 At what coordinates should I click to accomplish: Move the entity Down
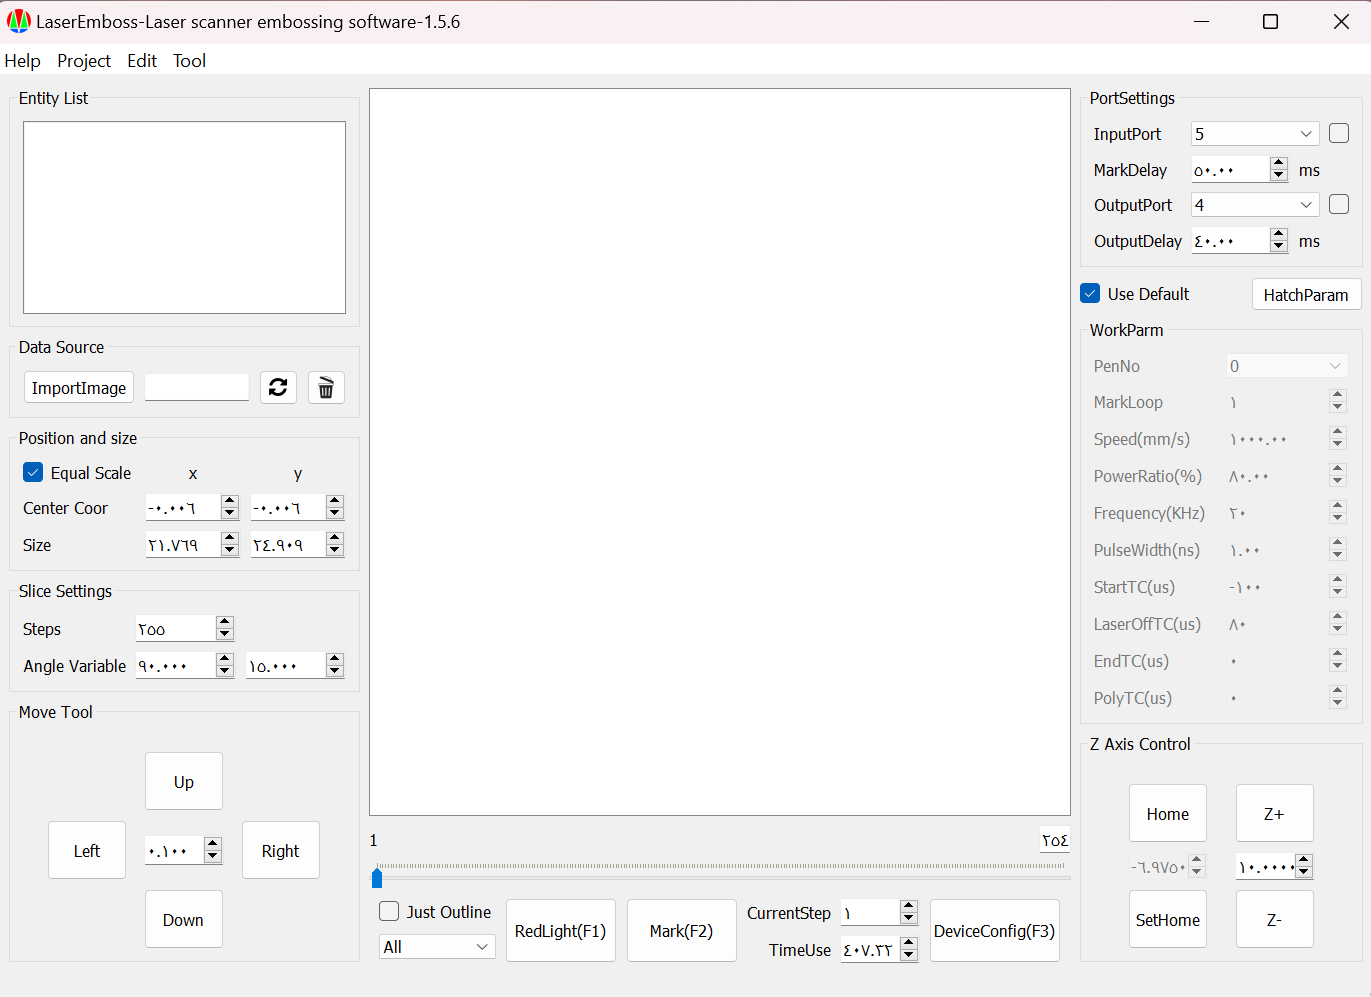coord(184,919)
